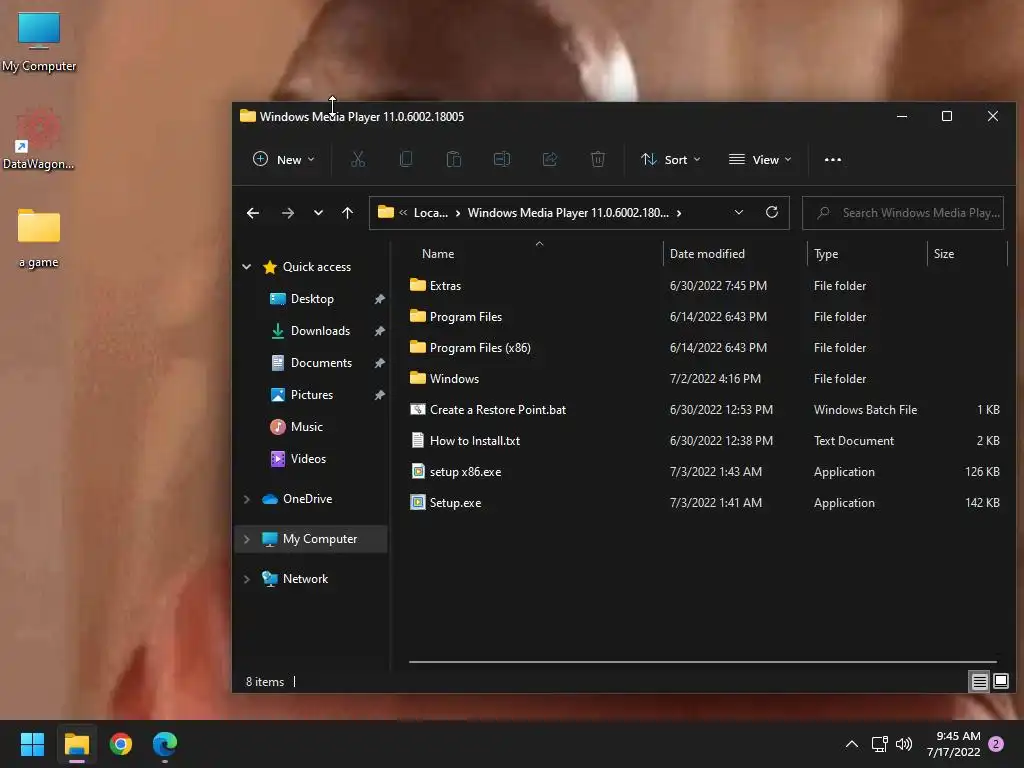Select the Program Files folder row
The image size is (1024, 768).
pyautogui.click(x=703, y=317)
